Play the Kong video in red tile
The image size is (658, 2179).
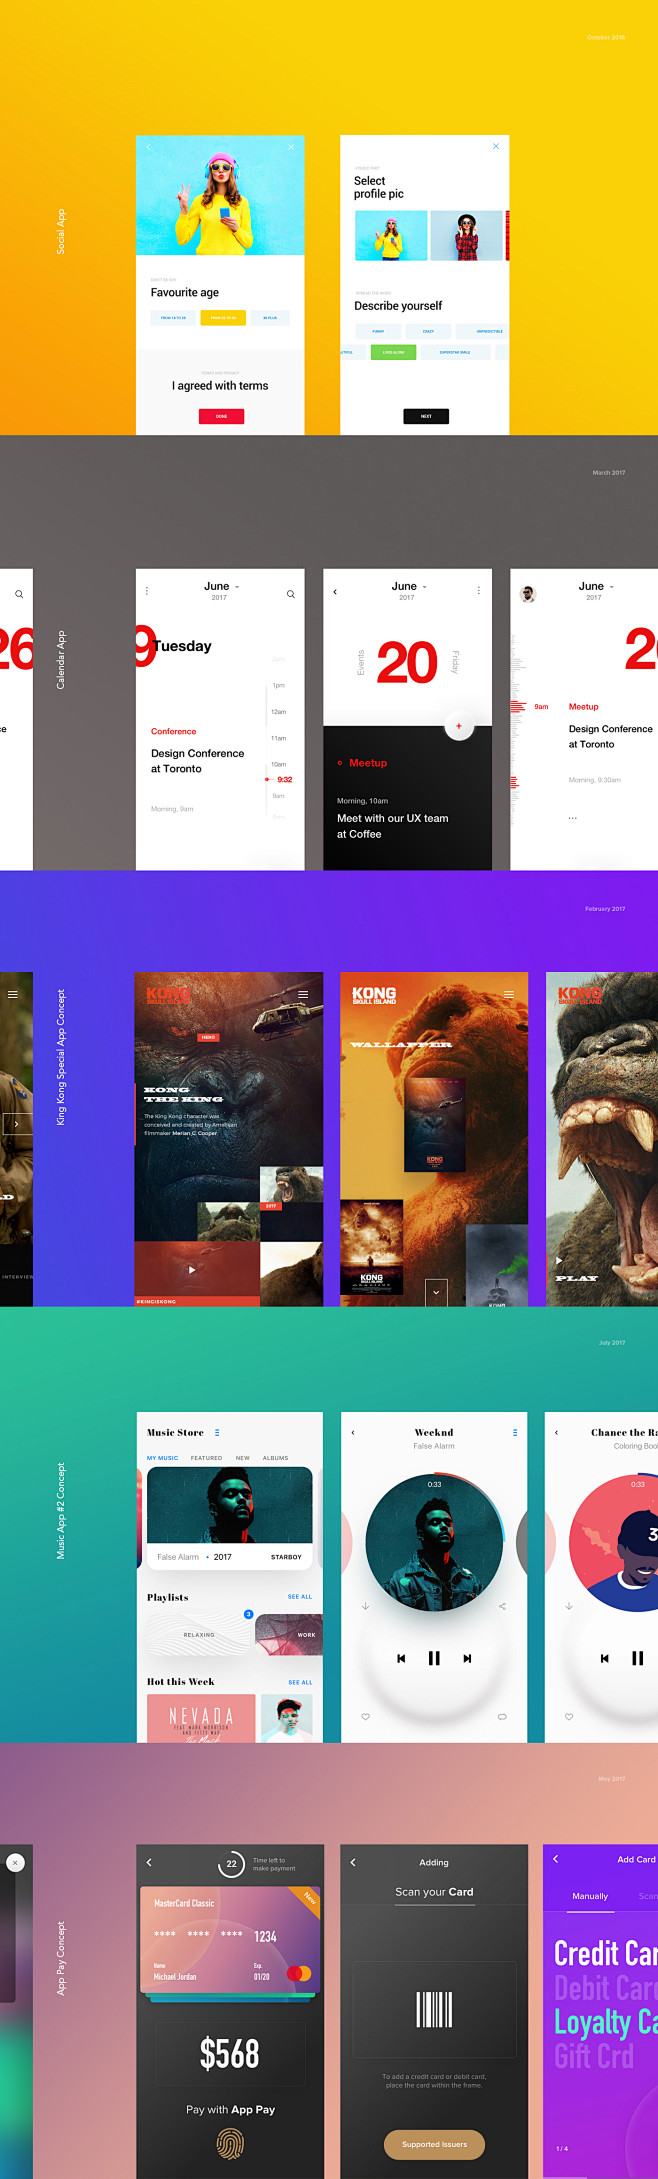pyautogui.click(x=191, y=1270)
